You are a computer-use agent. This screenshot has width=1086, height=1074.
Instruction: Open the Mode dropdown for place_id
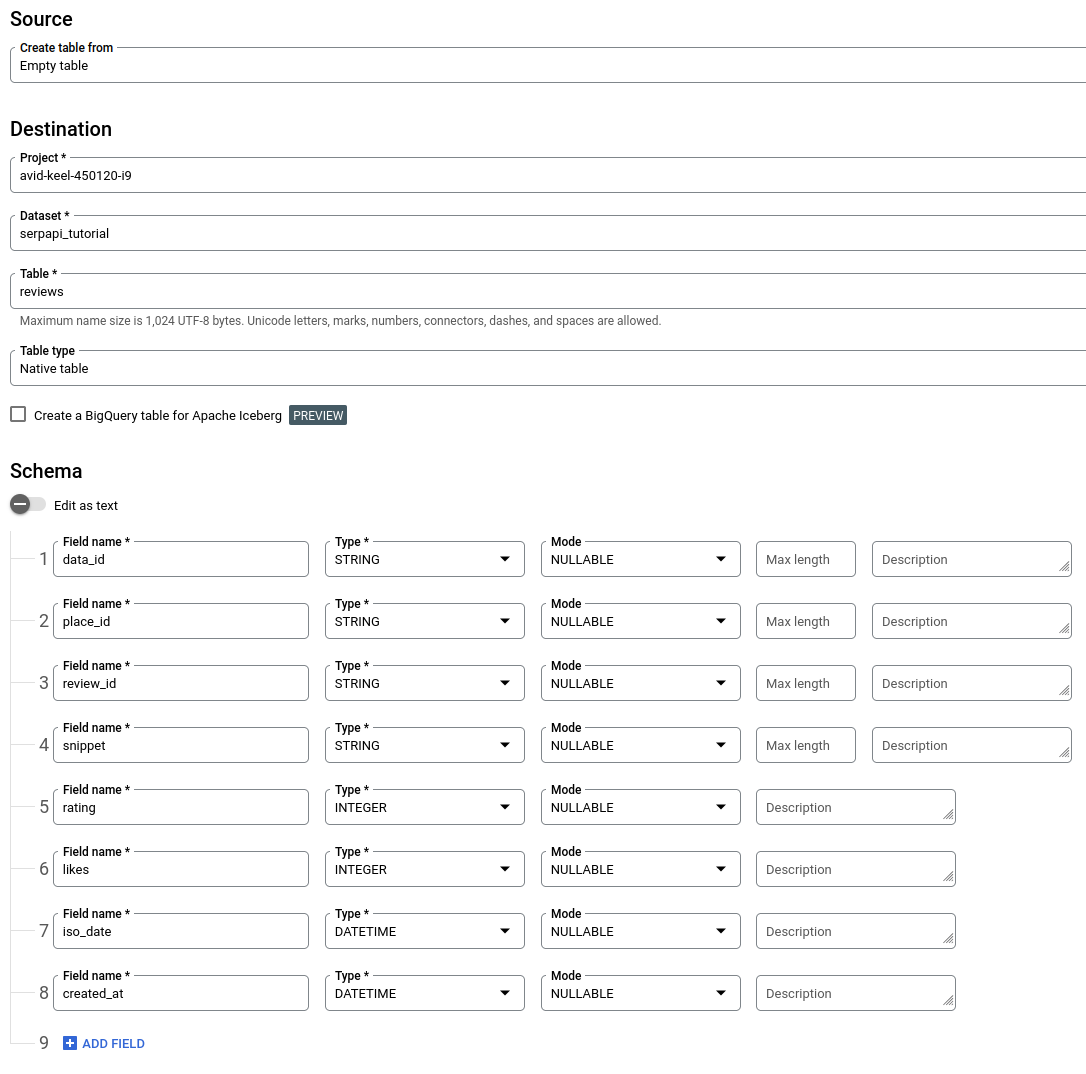coord(641,621)
